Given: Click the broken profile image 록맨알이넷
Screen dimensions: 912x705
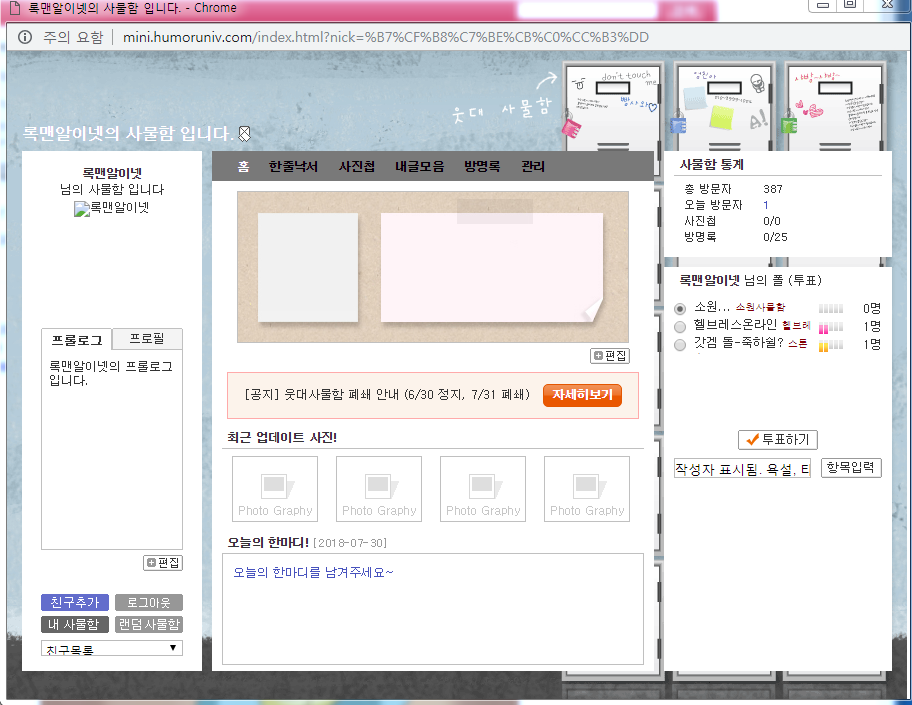Looking at the screenshot, I should (112, 208).
